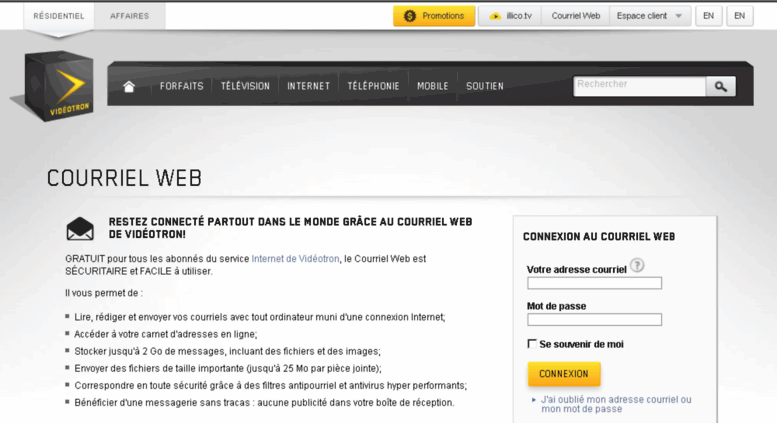Open the Mobile menu
Screen dimensions: 777x423
click(x=433, y=86)
